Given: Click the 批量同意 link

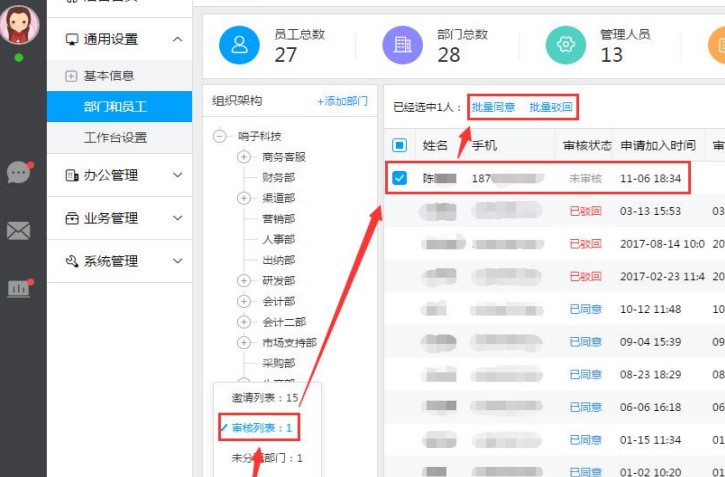Looking at the screenshot, I should pos(493,107).
